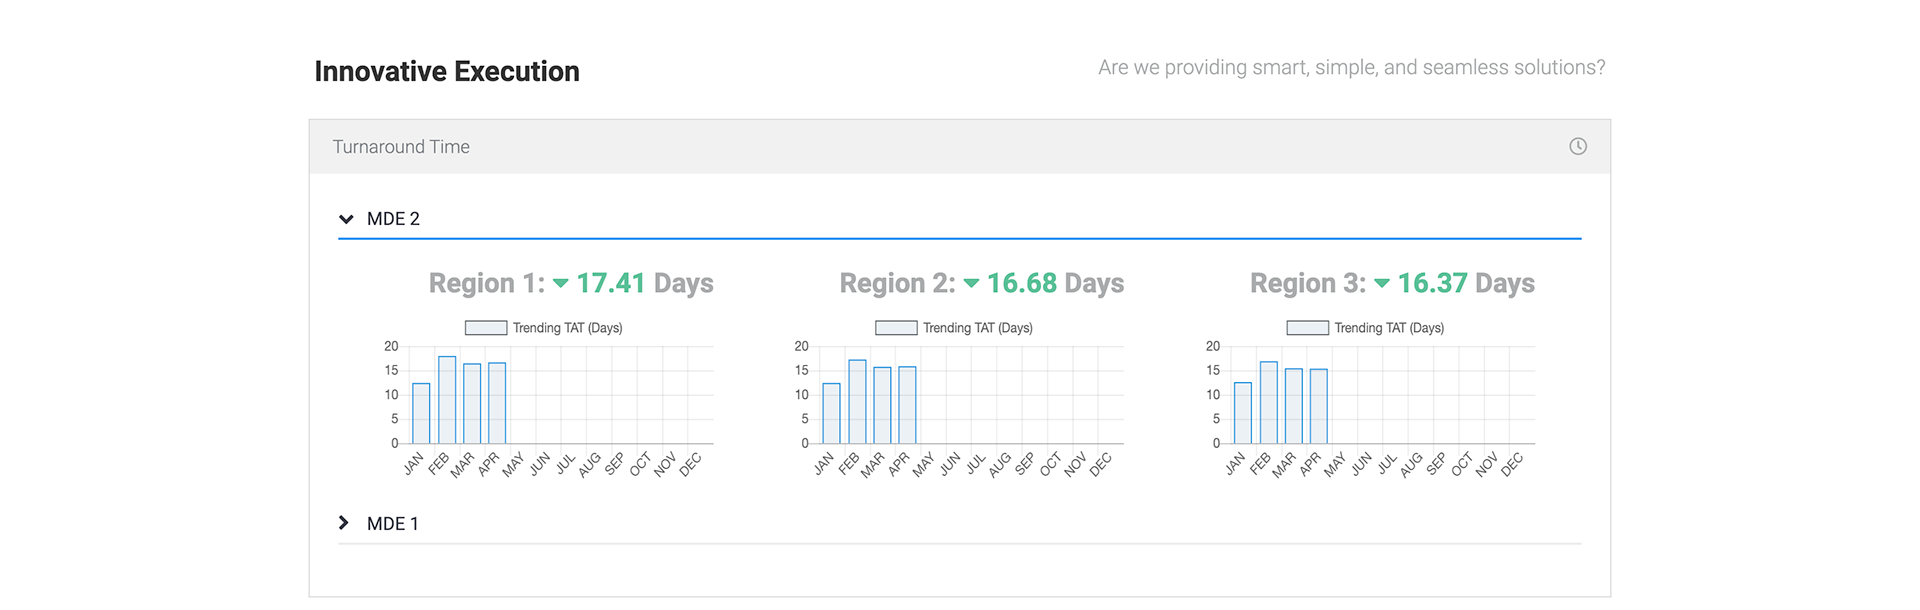Click the Turnaround Time panel title
The image size is (1920, 610).
tap(401, 147)
